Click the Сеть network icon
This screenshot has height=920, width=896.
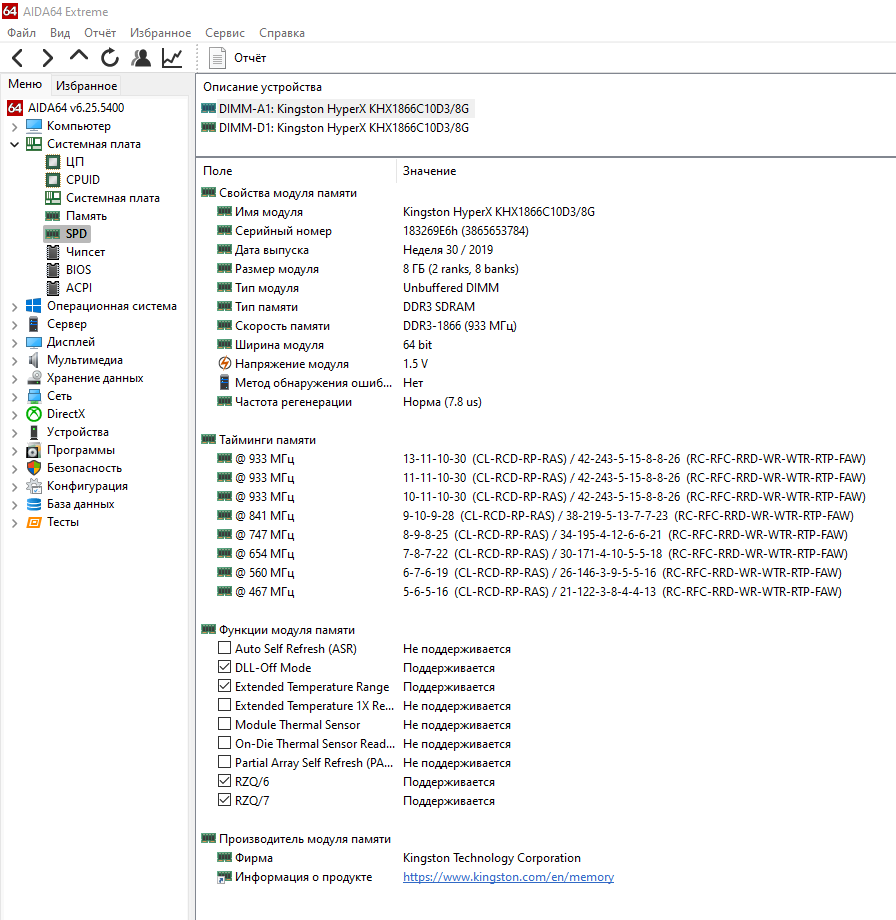(x=34, y=396)
